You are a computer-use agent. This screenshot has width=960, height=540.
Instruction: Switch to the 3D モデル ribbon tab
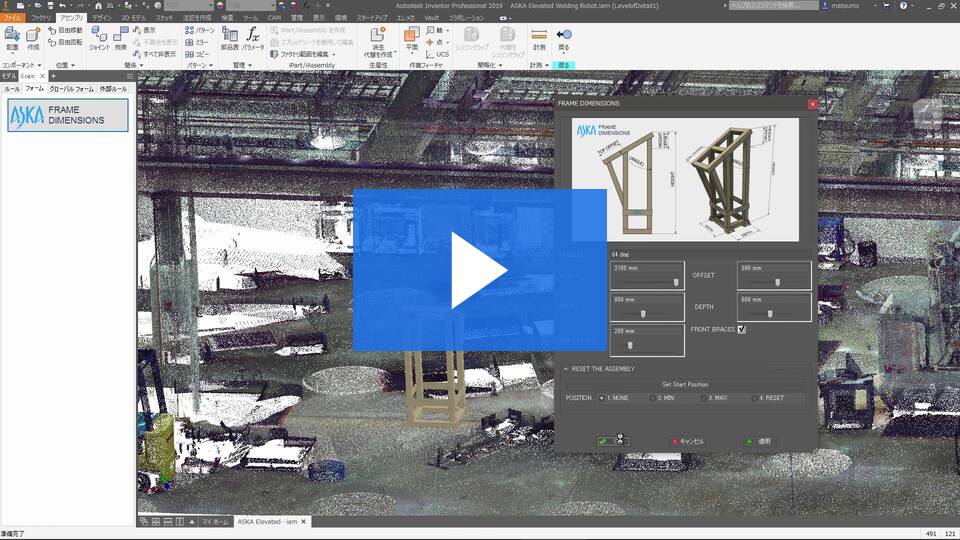[x=133, y=18]
